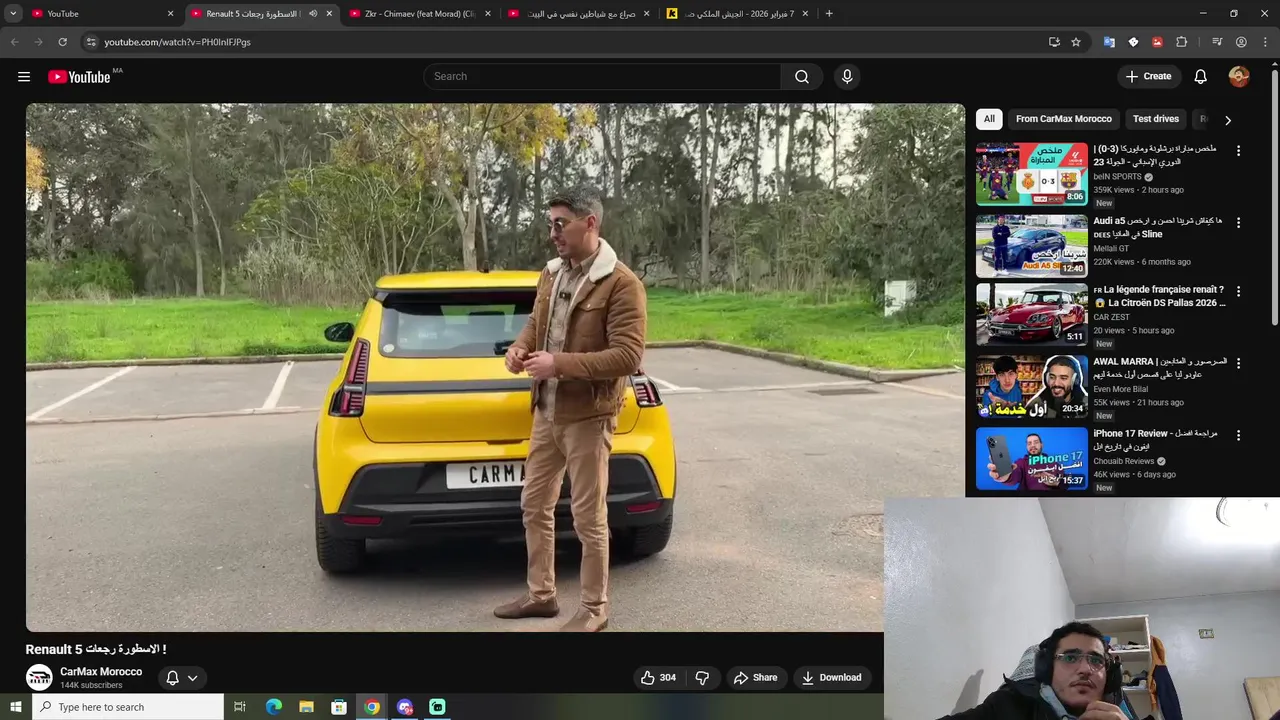Select From CarMax Morocco chip
Image resolution: width=1280 pixels, height=720 pixels.
[1063, 119]
